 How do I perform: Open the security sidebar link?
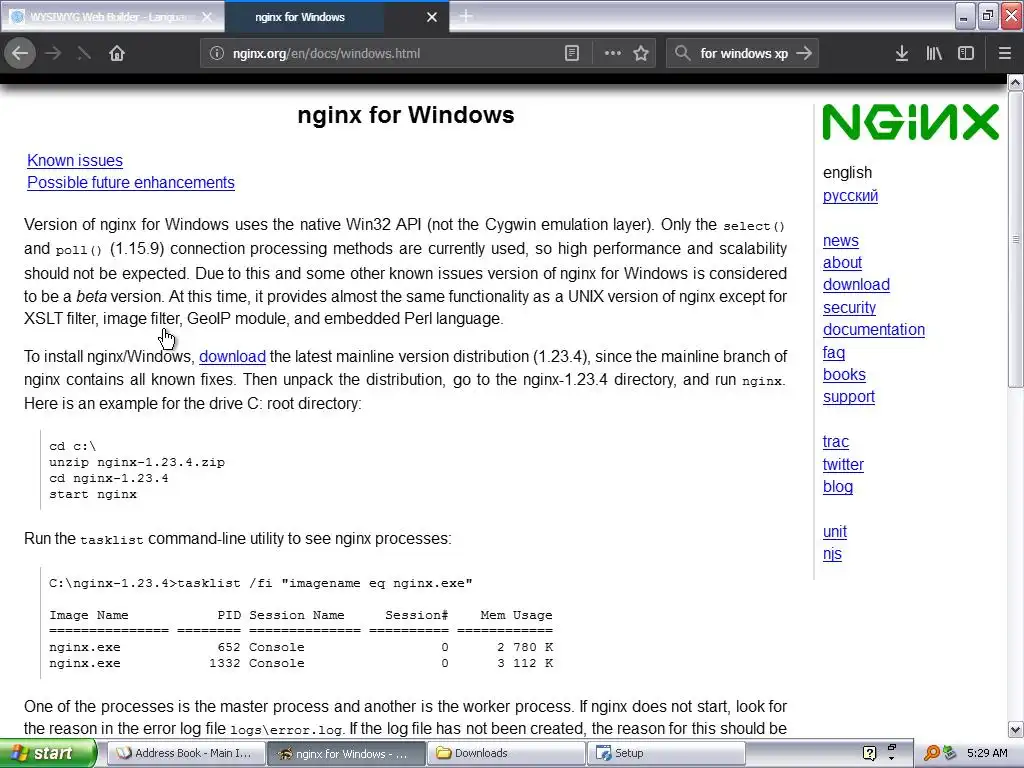coord(850,308)
